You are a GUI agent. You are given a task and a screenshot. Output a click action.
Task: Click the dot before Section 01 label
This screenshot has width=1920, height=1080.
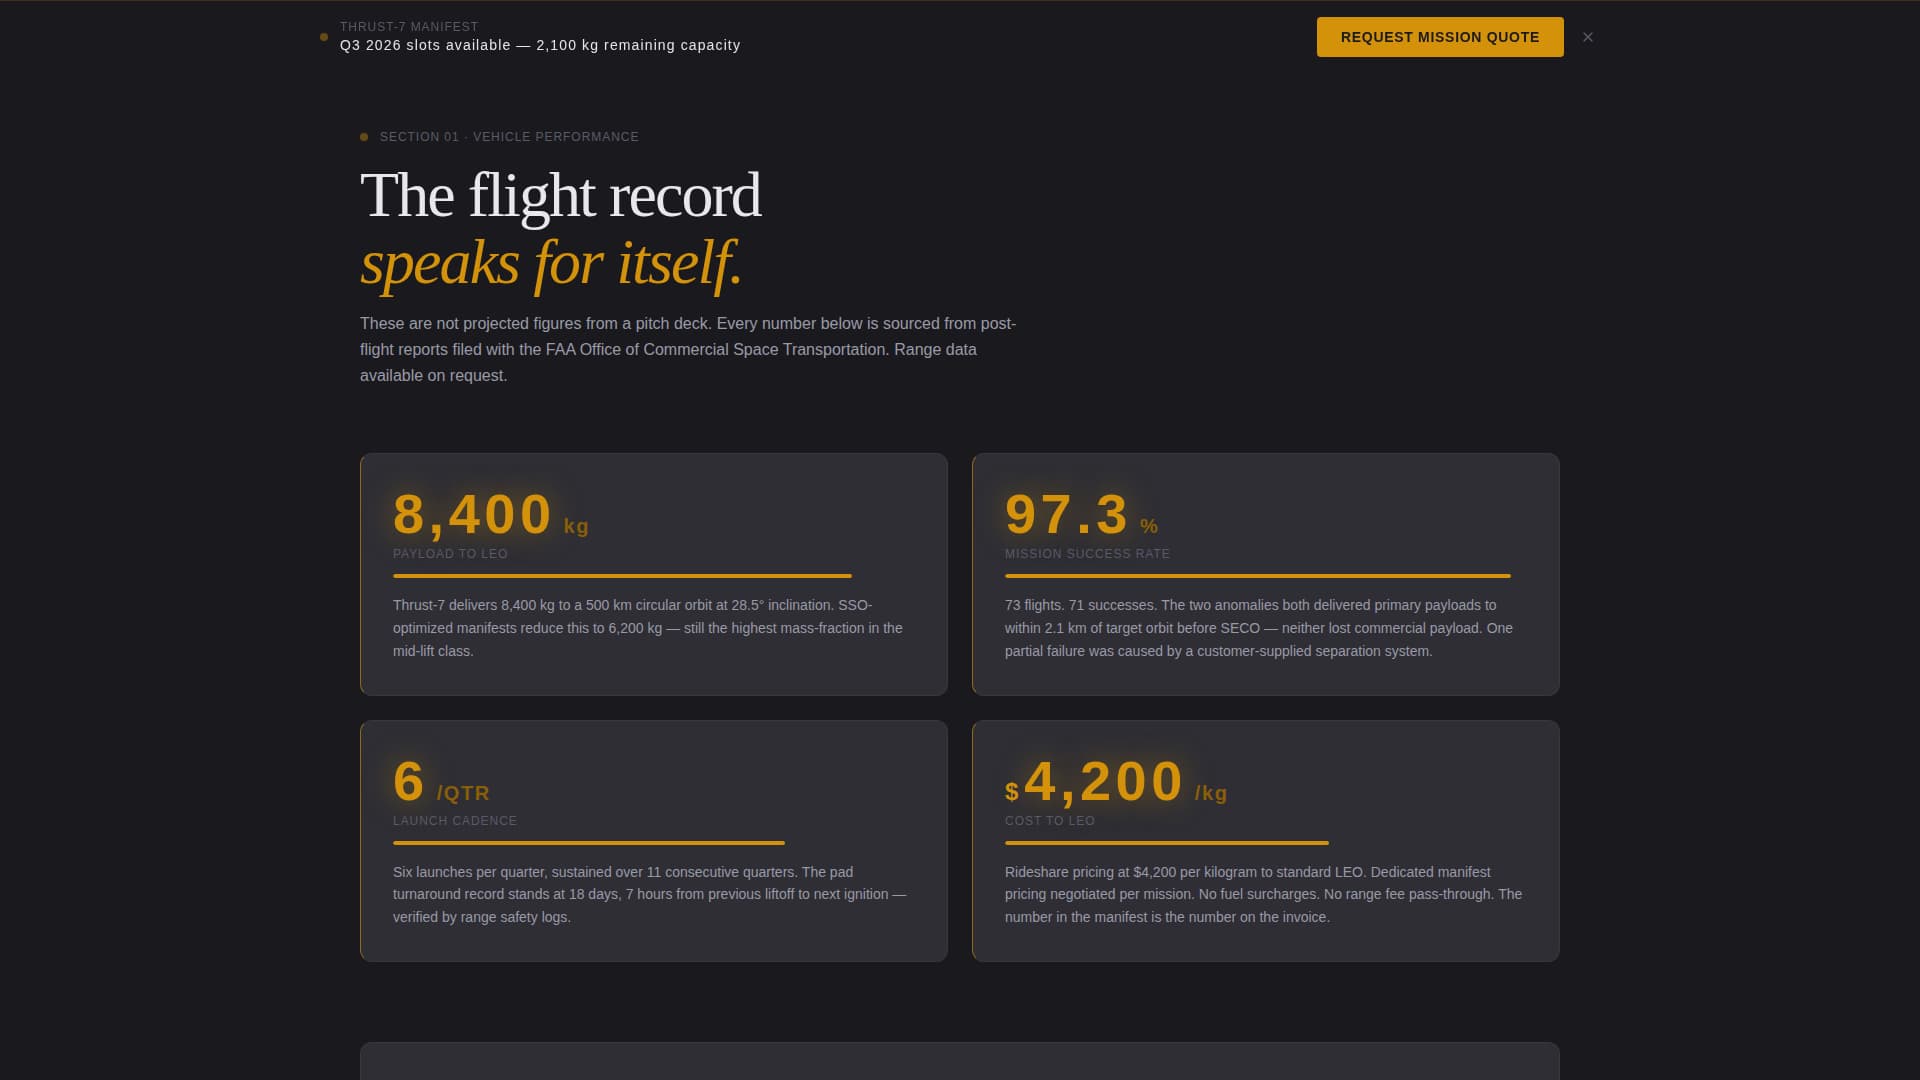point(364,137)
